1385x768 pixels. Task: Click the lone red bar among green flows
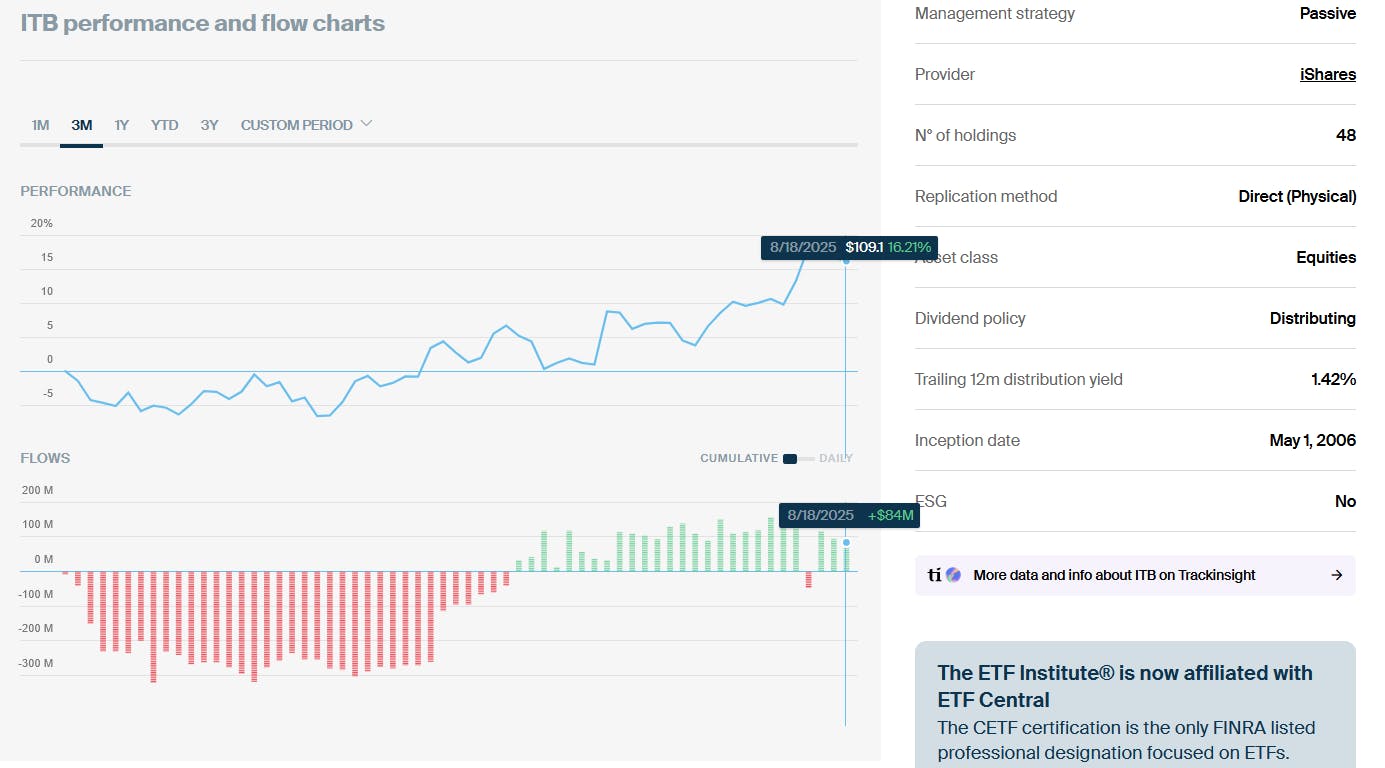(809, 579)
